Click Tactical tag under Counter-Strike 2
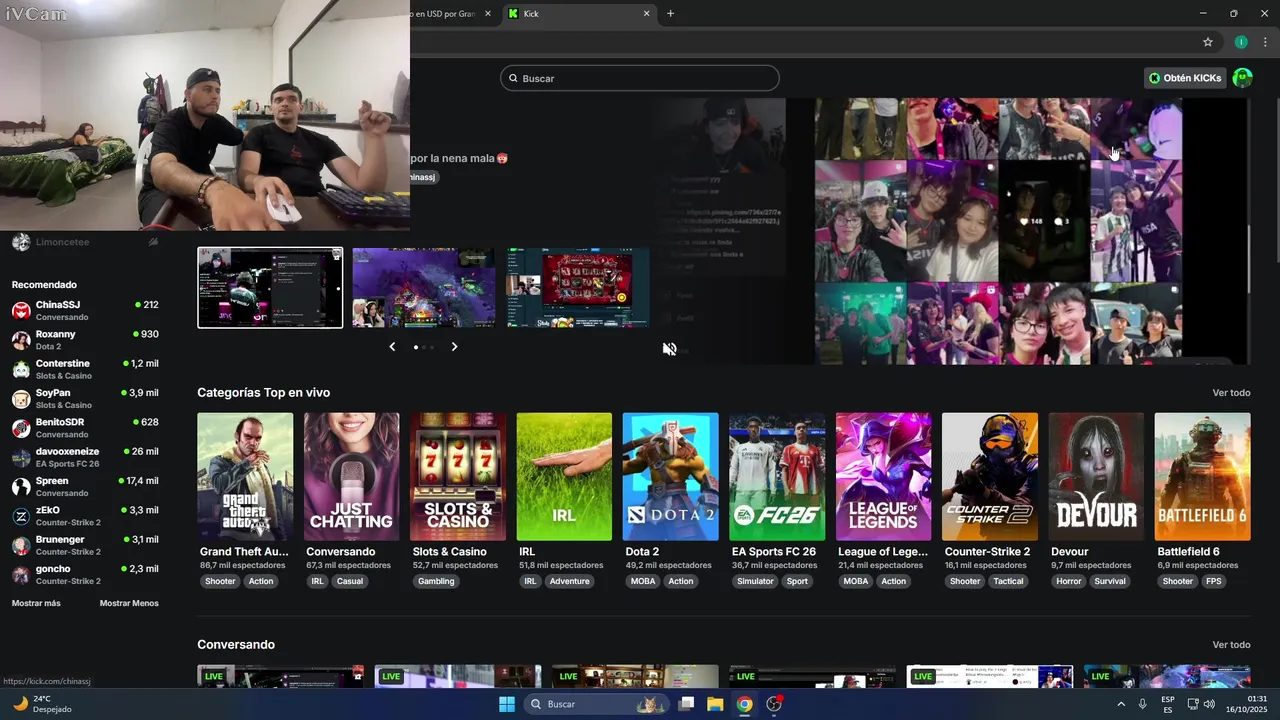 tap(1008, 581)
